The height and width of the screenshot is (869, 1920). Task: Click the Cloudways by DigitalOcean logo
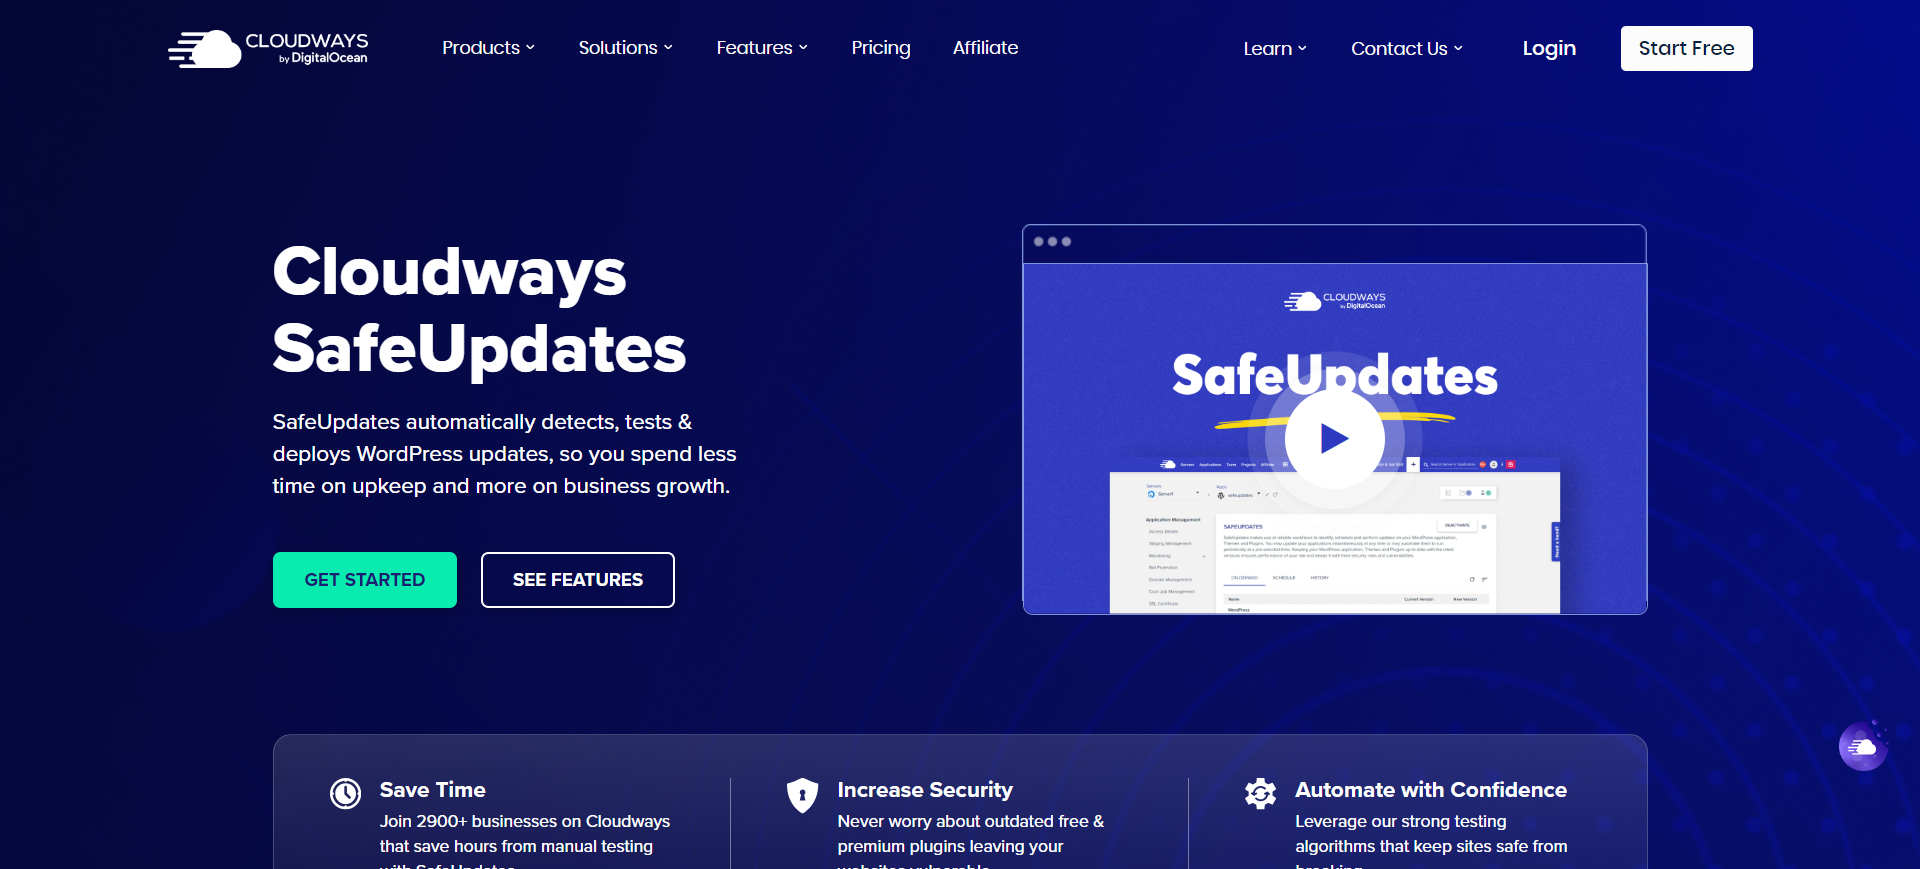268,48
